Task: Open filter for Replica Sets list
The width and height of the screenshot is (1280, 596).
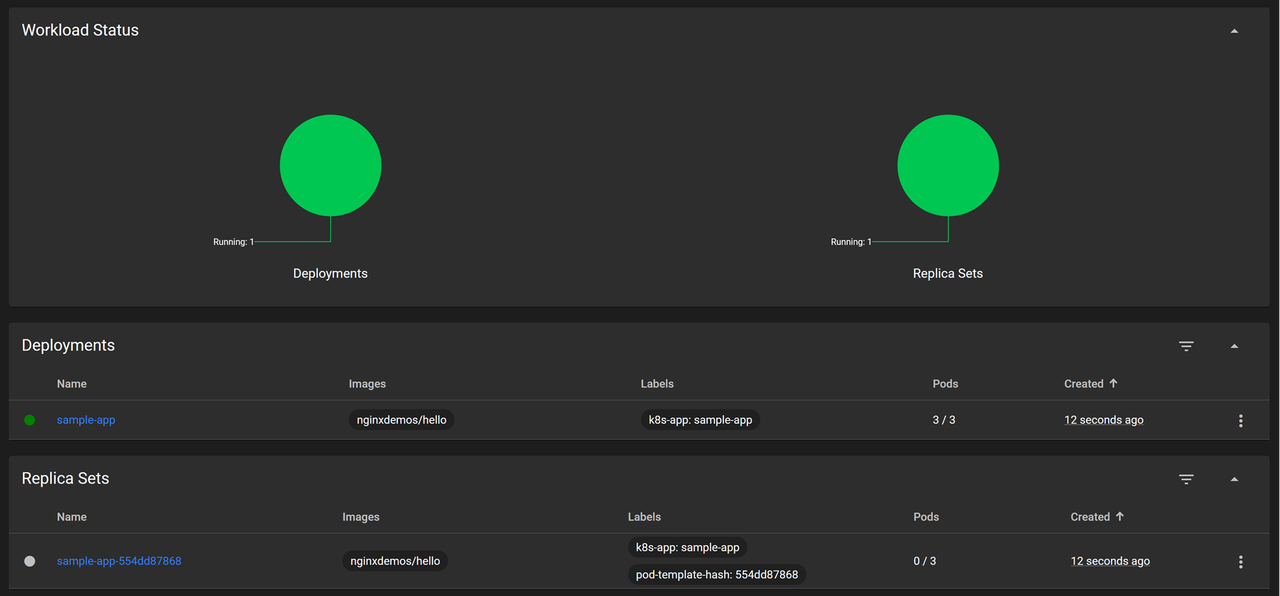Action: [x=1186, y=479]
